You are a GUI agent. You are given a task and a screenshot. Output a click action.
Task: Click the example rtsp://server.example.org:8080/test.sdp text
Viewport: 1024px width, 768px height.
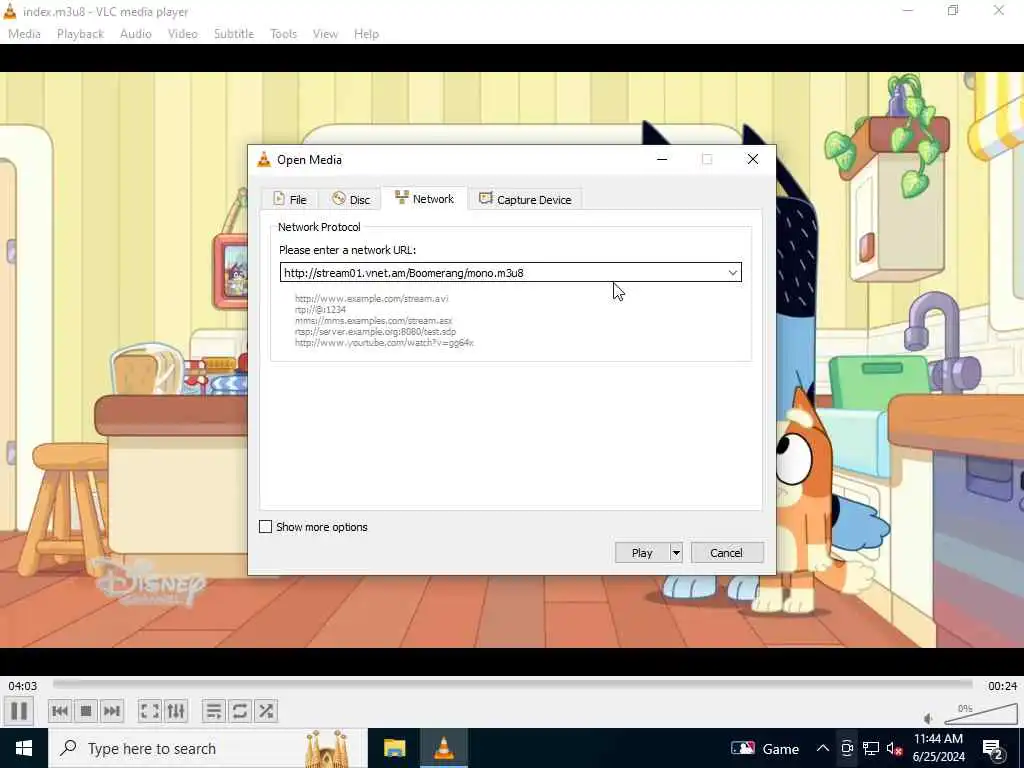(376, 332)
